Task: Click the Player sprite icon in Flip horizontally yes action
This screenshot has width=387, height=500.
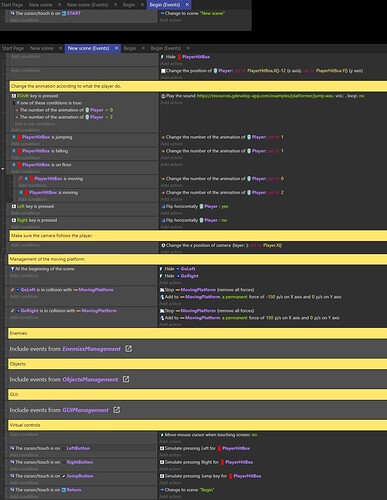Action: pos(201,206)
